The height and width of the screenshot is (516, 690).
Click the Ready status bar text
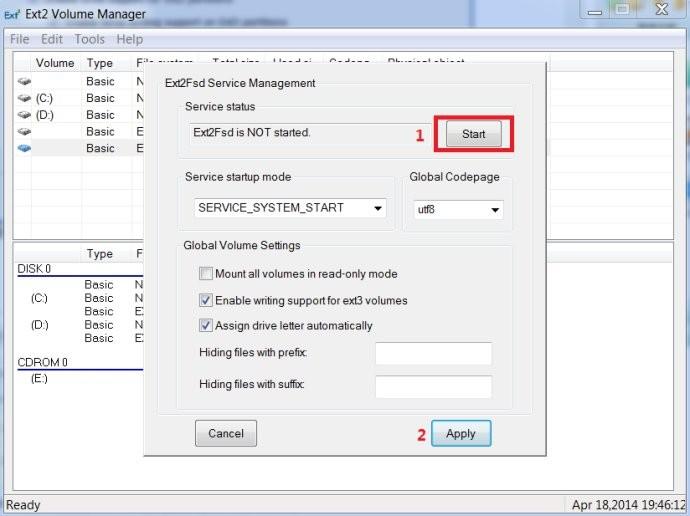tap(23, 505)
